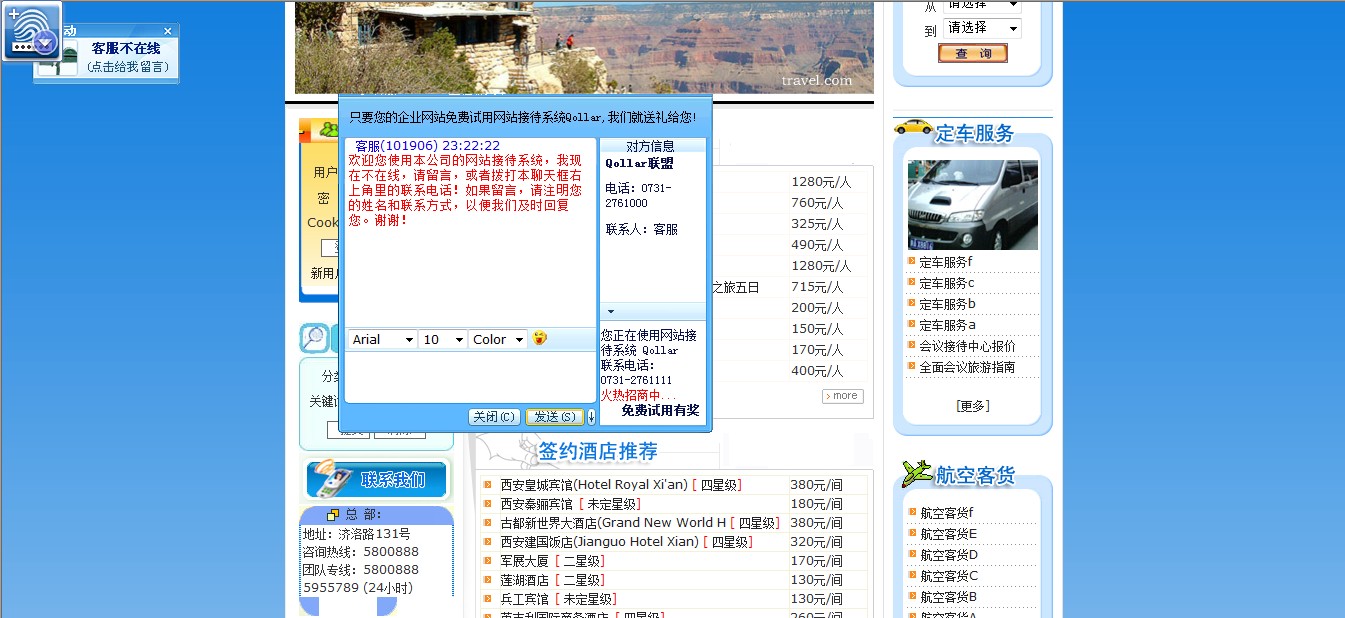Click the green airplane 航空客货 icon
The height and width of the screenshot is (618, 1345).
click(916, 473)
